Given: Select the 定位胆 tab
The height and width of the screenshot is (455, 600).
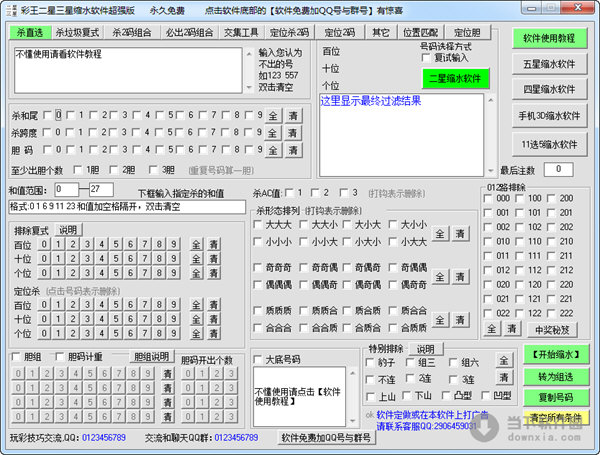Looking at the screenshot, I should tap(467, 33).
